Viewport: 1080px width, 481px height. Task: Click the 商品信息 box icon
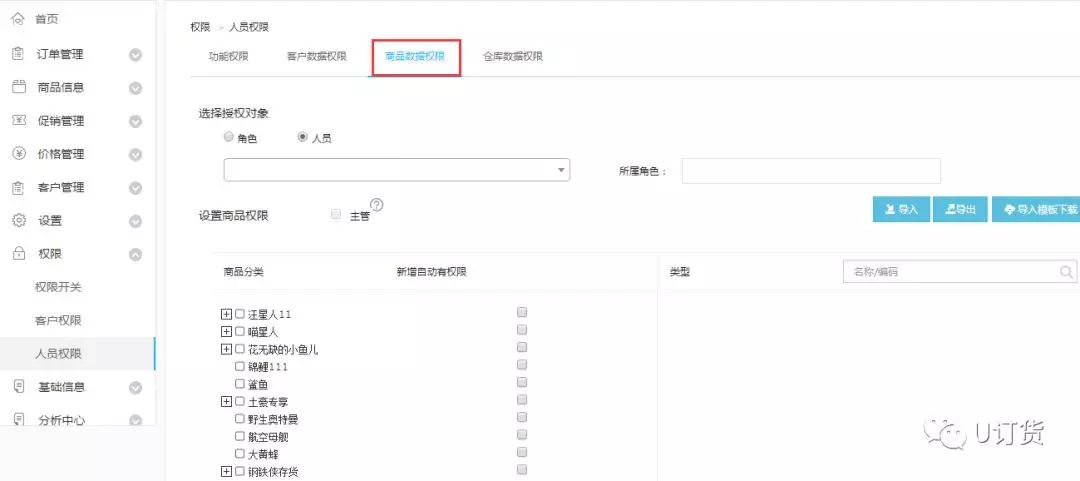[19, 87]
